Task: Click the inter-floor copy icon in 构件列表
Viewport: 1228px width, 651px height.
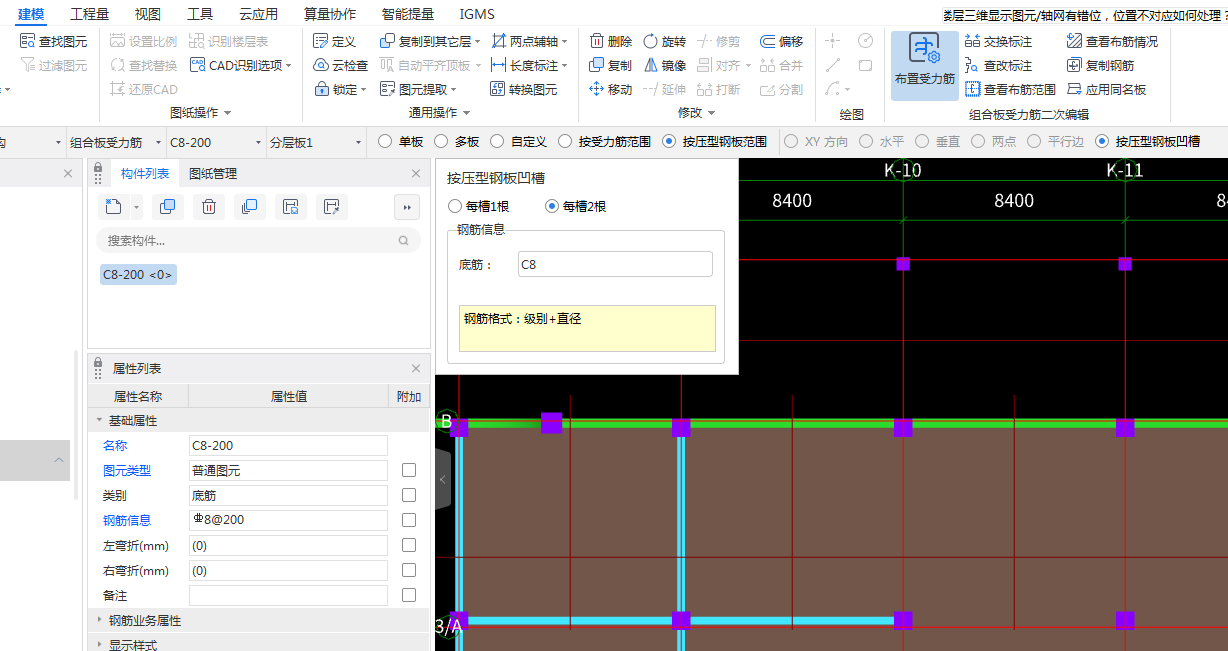Action: click(249, 207)
